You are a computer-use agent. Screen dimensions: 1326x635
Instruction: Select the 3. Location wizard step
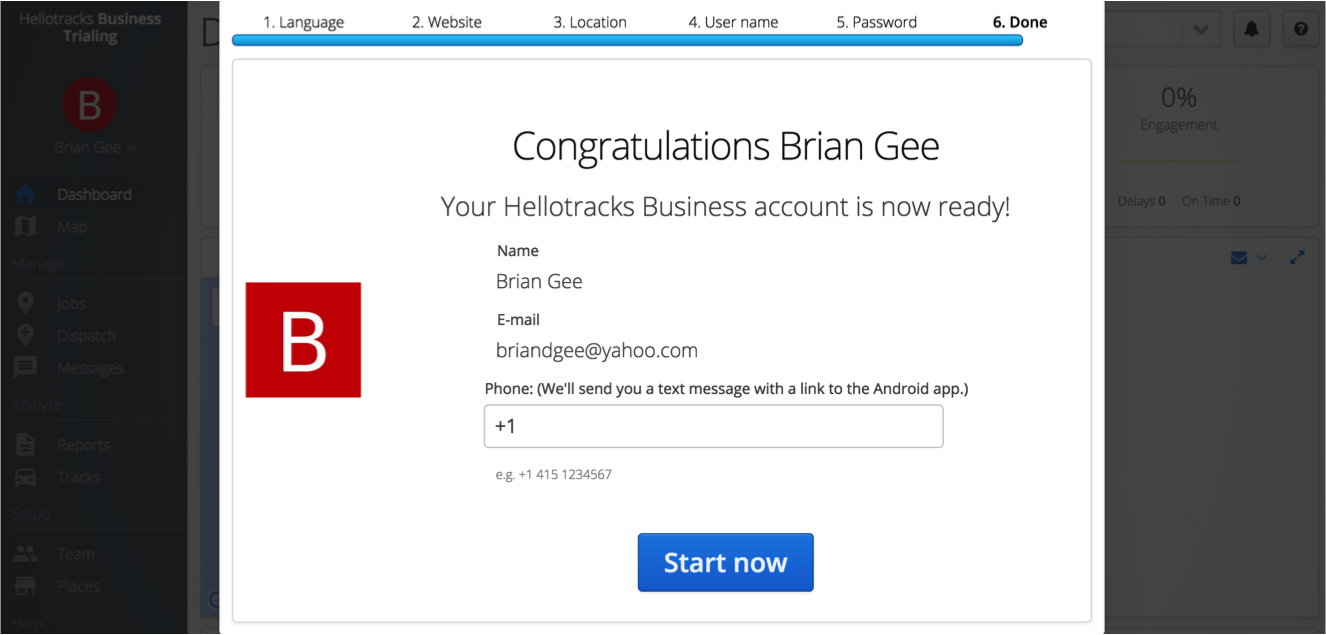[590, 22]
